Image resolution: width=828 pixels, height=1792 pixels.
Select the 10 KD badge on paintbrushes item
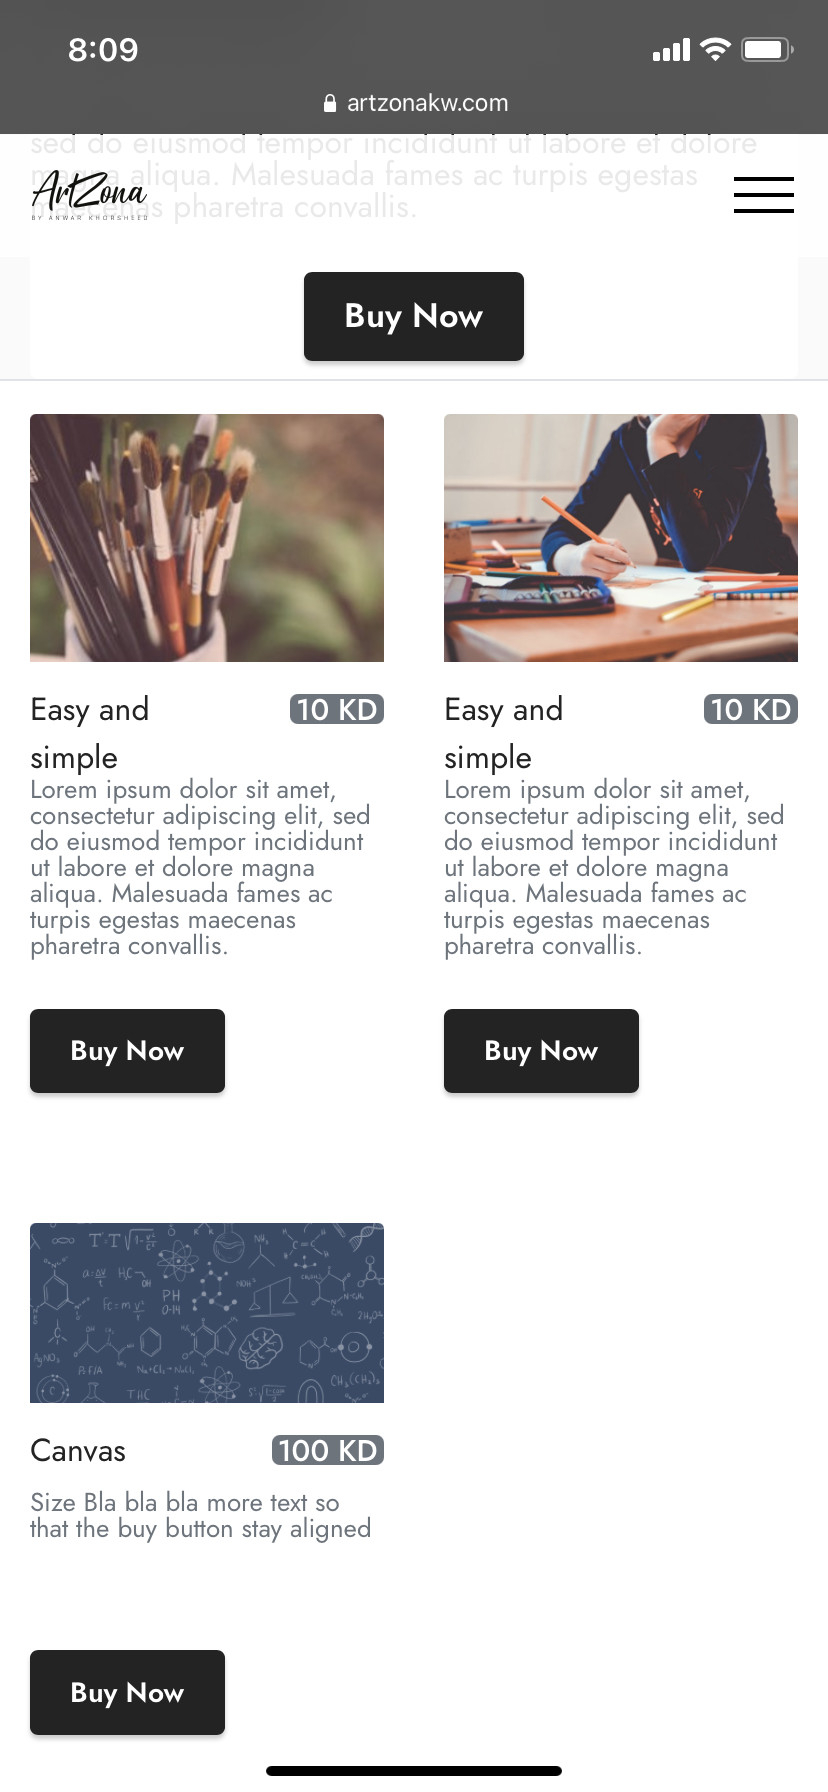(x=337, y=709)
